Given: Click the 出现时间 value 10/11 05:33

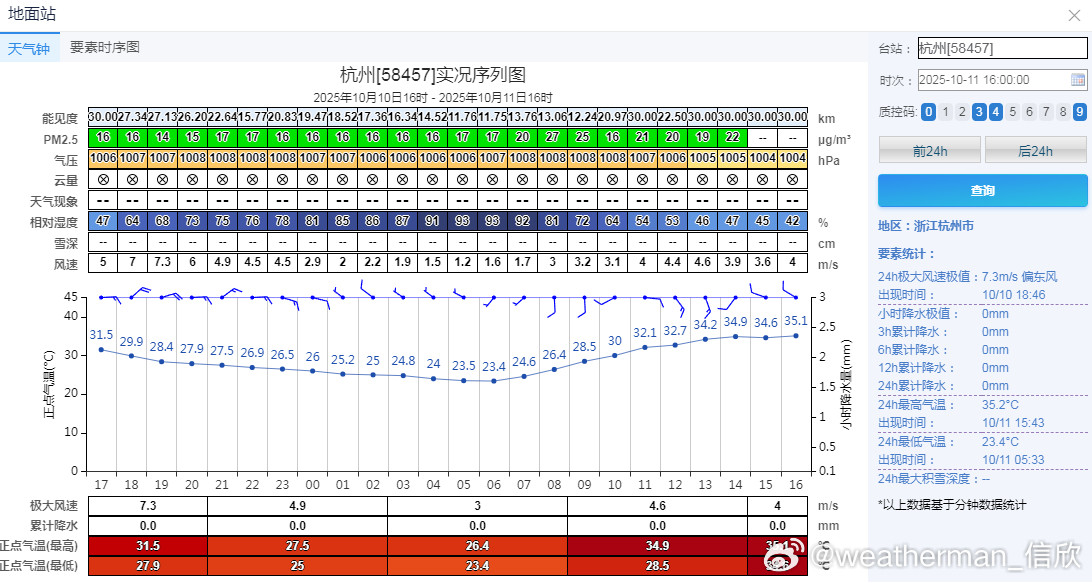Looking at the screenshot, I should (x=1013, y=460).
